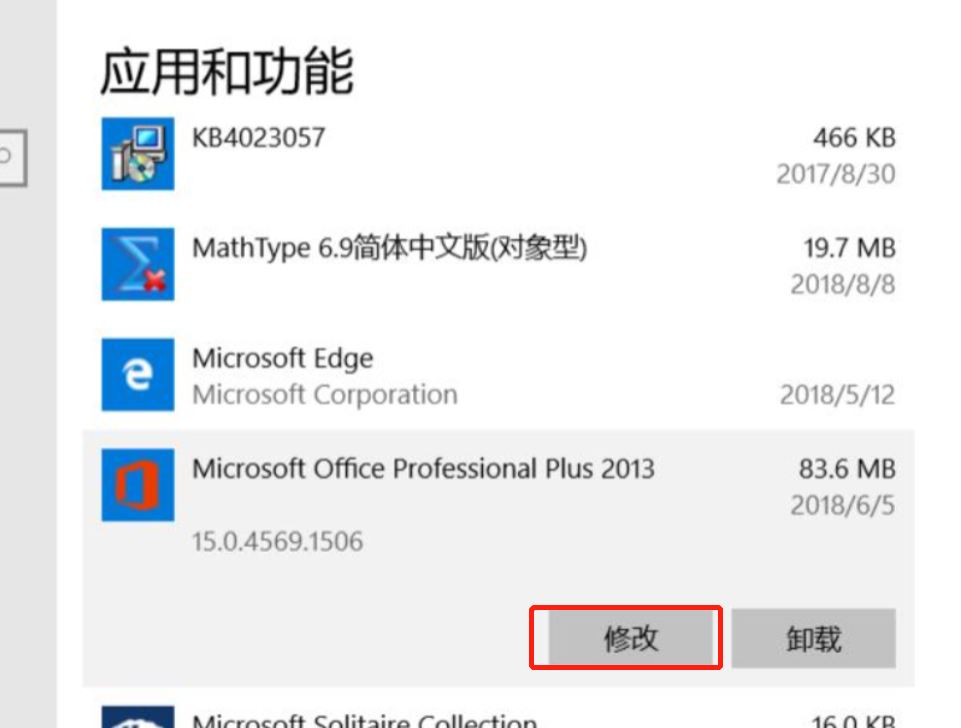This screenshot has width=961, height=728.
Task: Click the Office version number 15.0.4569.1506
Action: click(x=277, y=542)
